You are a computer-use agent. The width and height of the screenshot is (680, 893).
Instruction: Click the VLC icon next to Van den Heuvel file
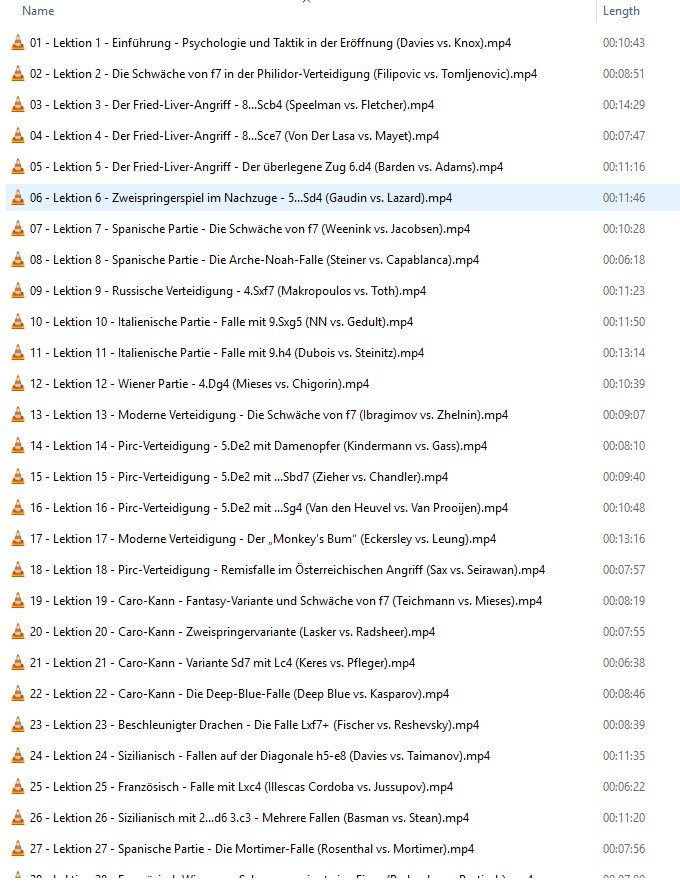18,507
